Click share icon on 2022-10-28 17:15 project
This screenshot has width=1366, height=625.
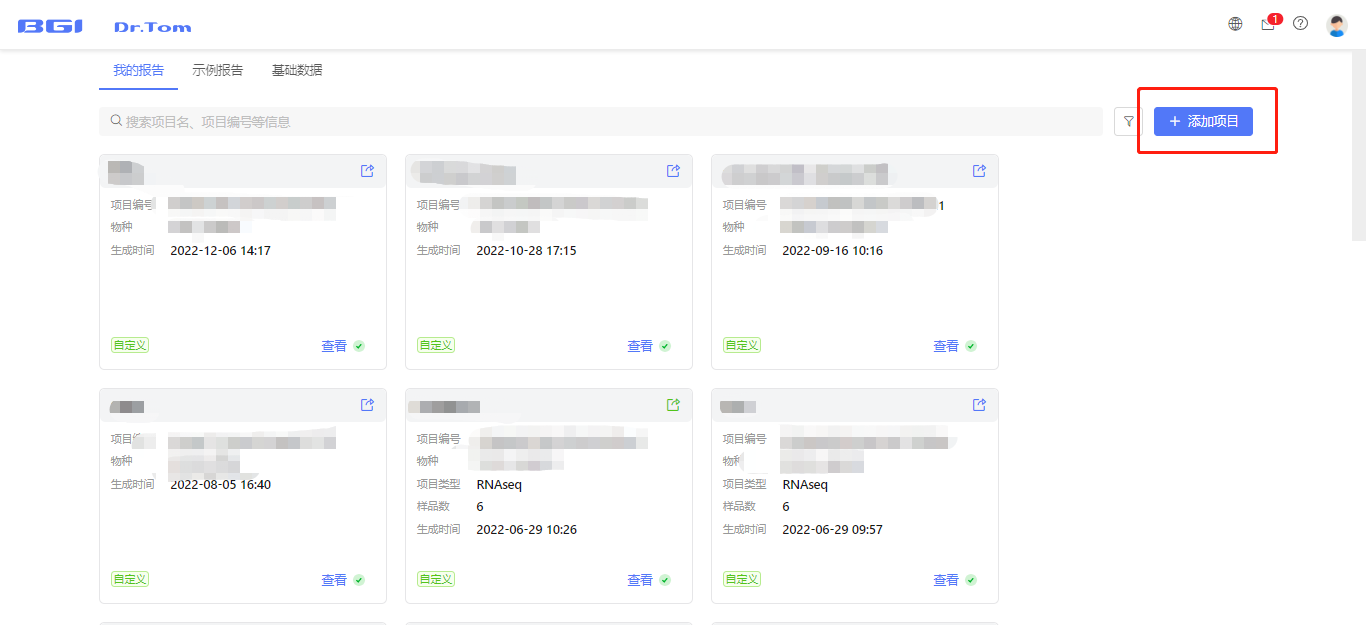tap(673, 171)
